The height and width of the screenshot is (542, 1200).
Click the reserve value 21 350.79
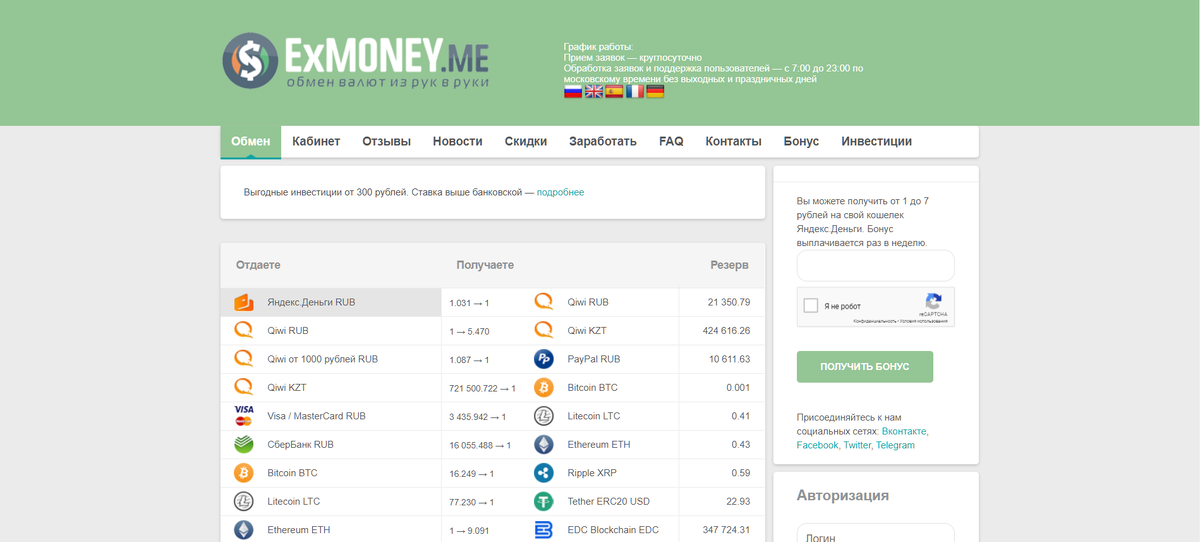click(x=729, y=302)
